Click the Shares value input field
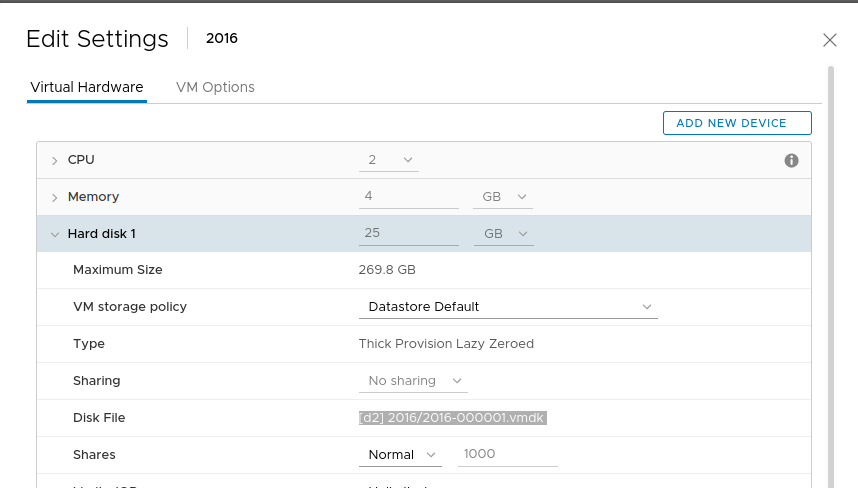858x488 pixels. 508,455
